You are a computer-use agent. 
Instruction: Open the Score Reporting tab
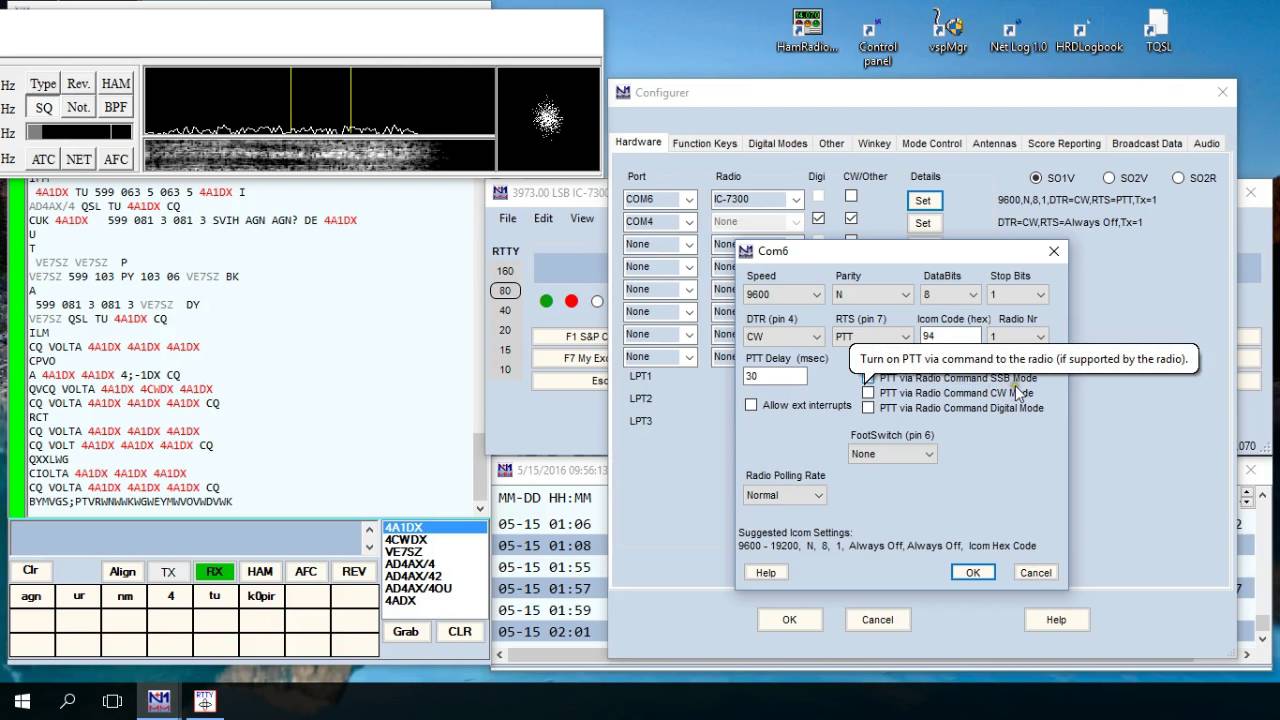click(x=1064, y=144)
